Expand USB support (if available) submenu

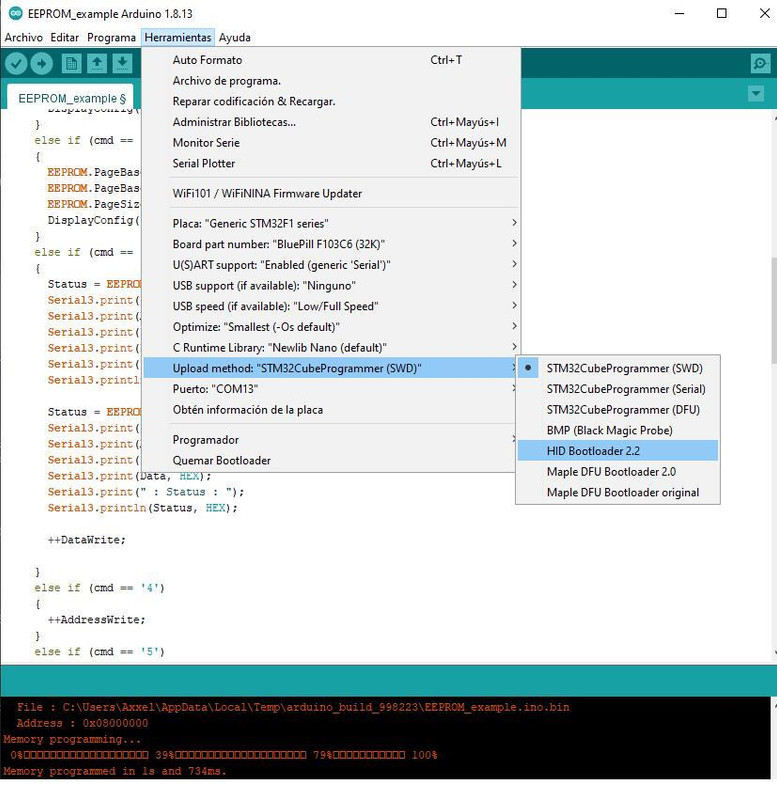pyautogui.click(x=331, y=286)
